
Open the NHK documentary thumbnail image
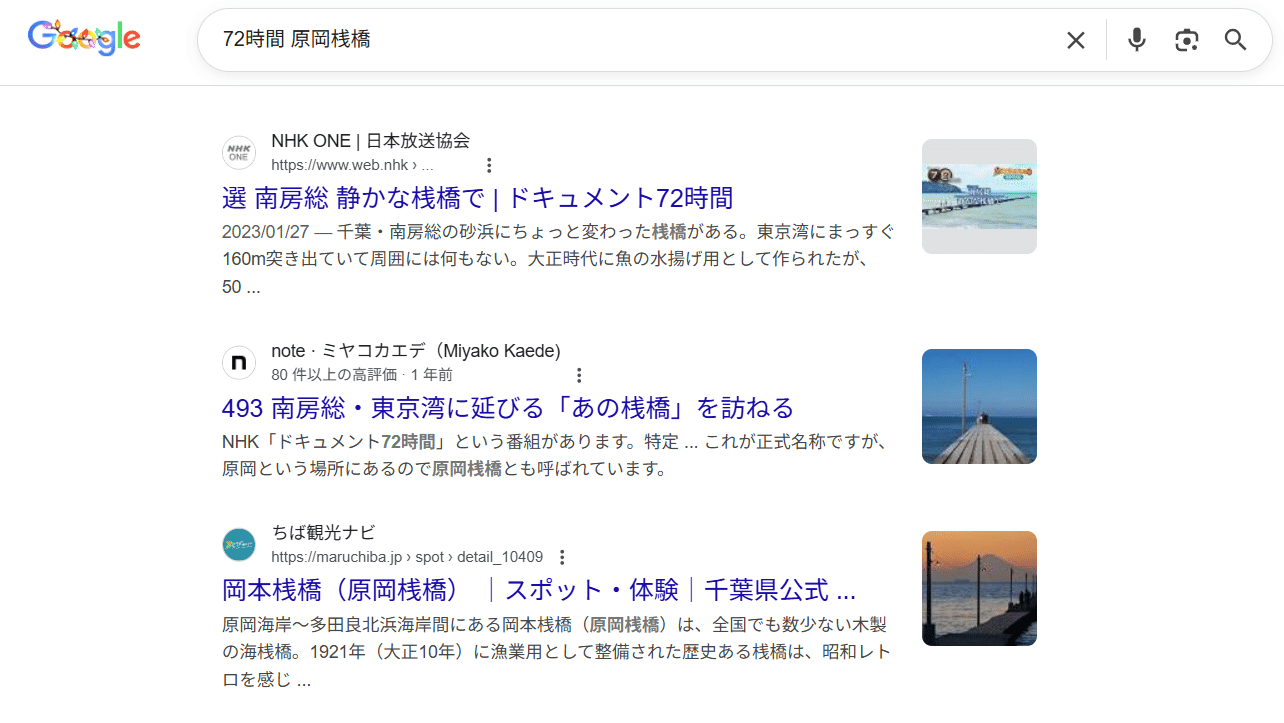coord(979,196)
